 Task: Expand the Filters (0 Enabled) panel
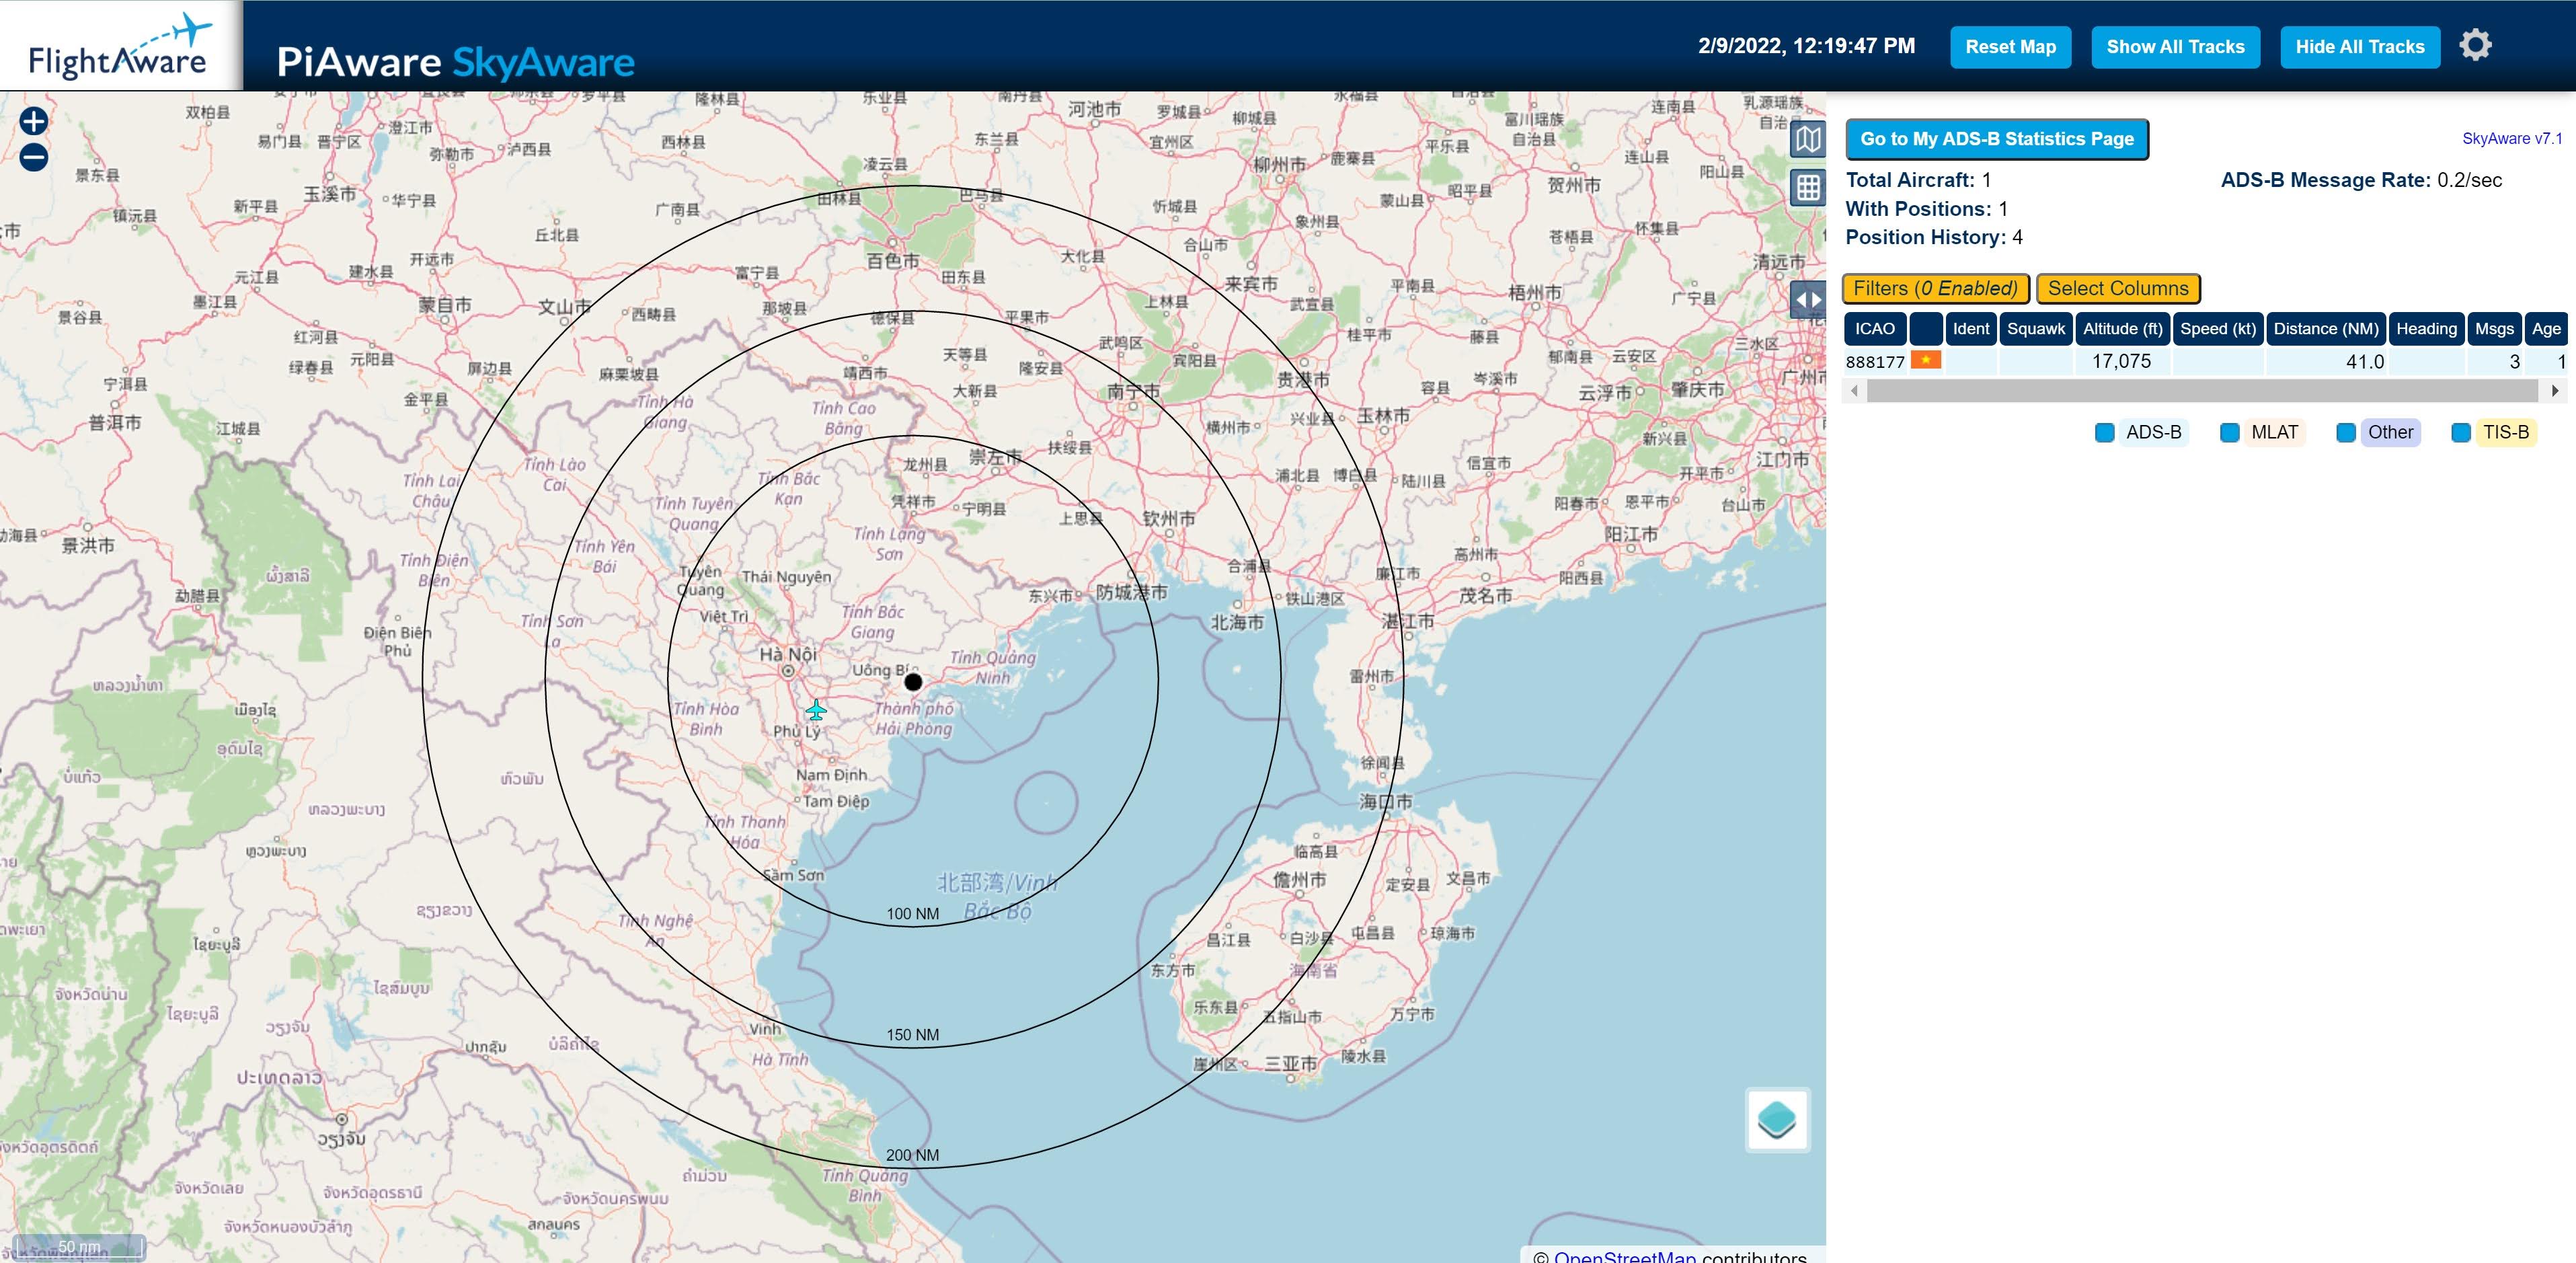[x=1935, y=288]
